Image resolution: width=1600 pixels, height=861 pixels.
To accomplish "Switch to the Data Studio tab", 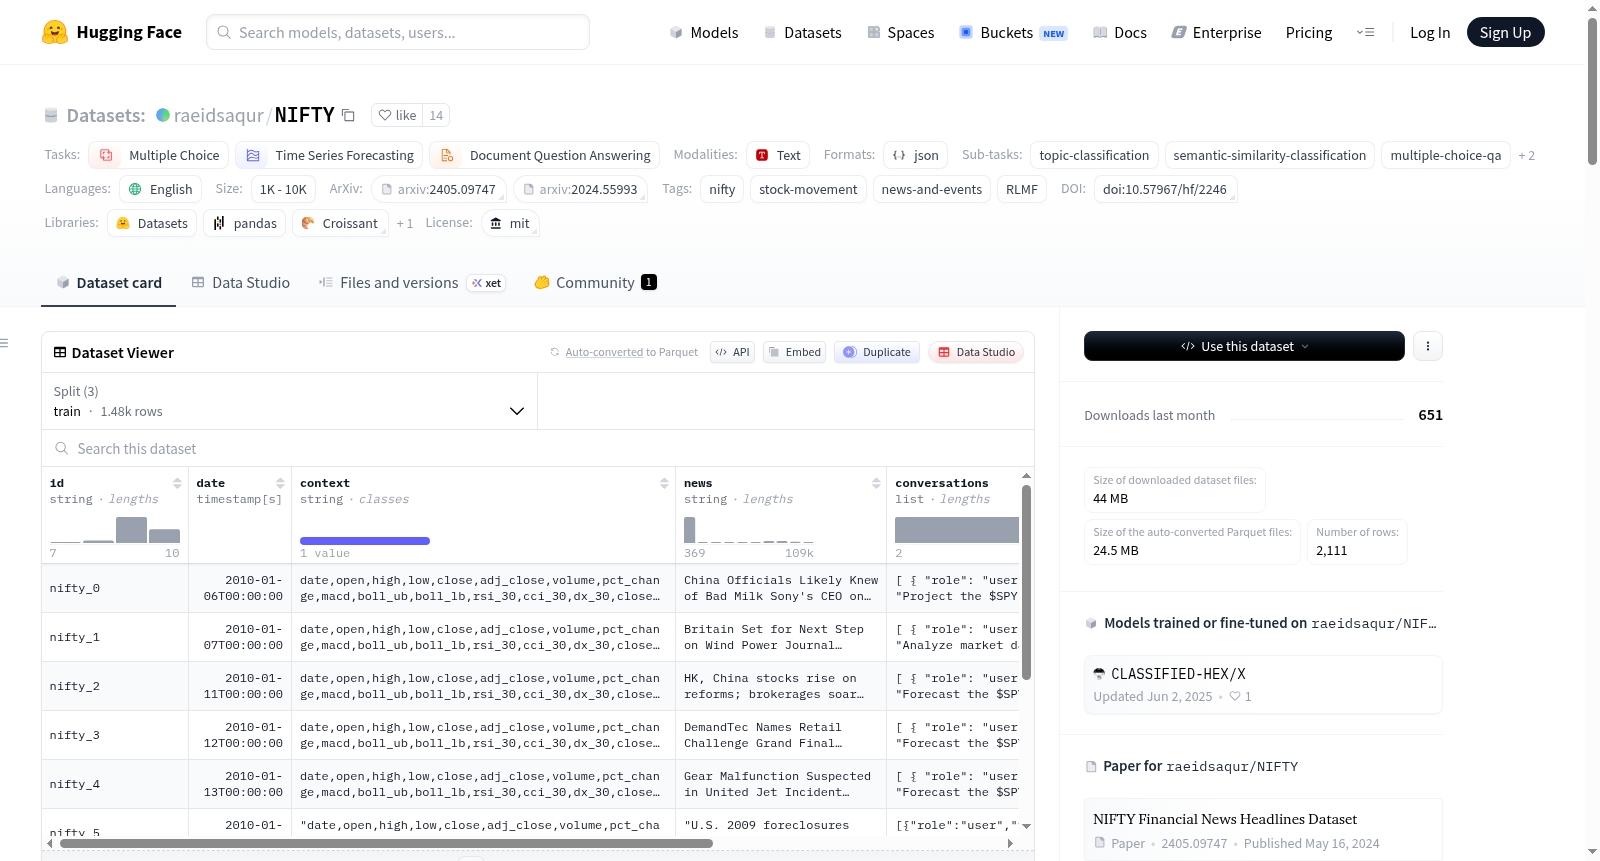I will tap(241, 283).
